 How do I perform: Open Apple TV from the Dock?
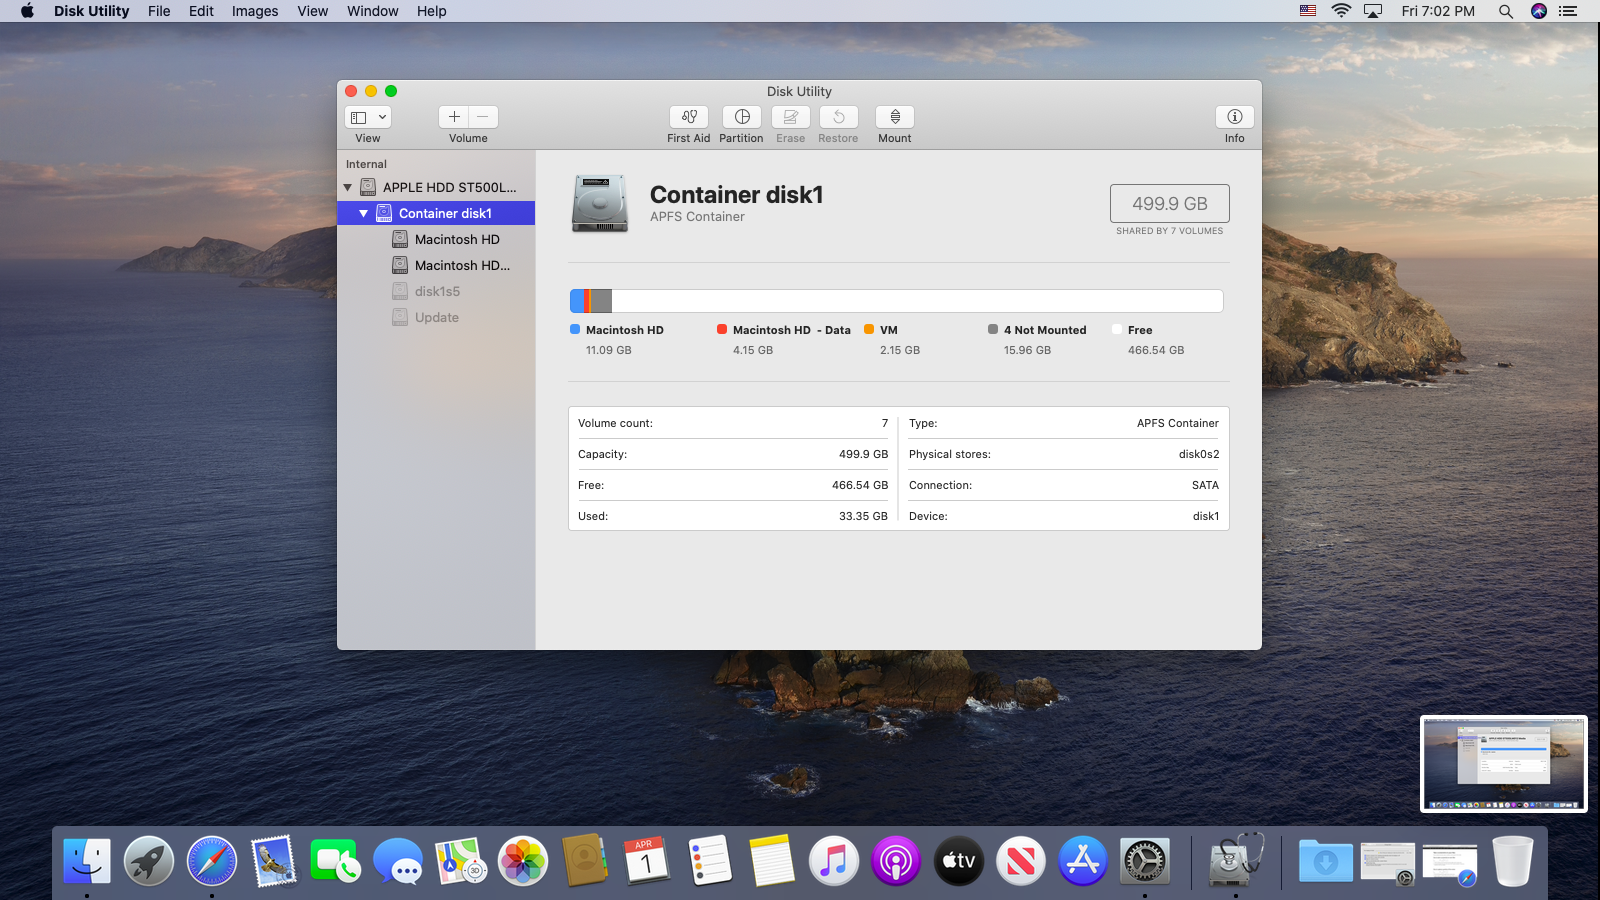pos(959,860)
